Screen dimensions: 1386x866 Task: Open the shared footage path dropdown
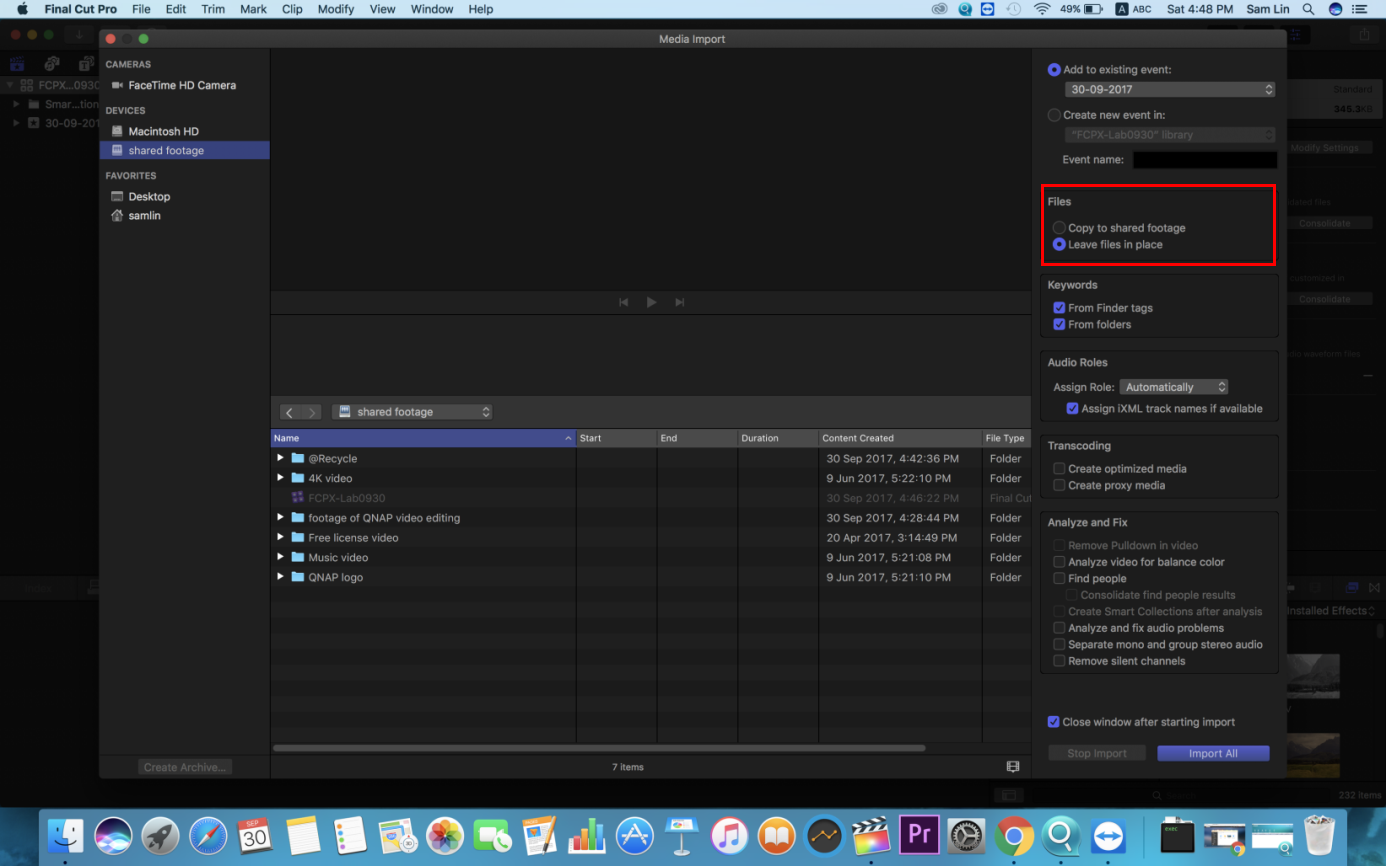(413, 412)
